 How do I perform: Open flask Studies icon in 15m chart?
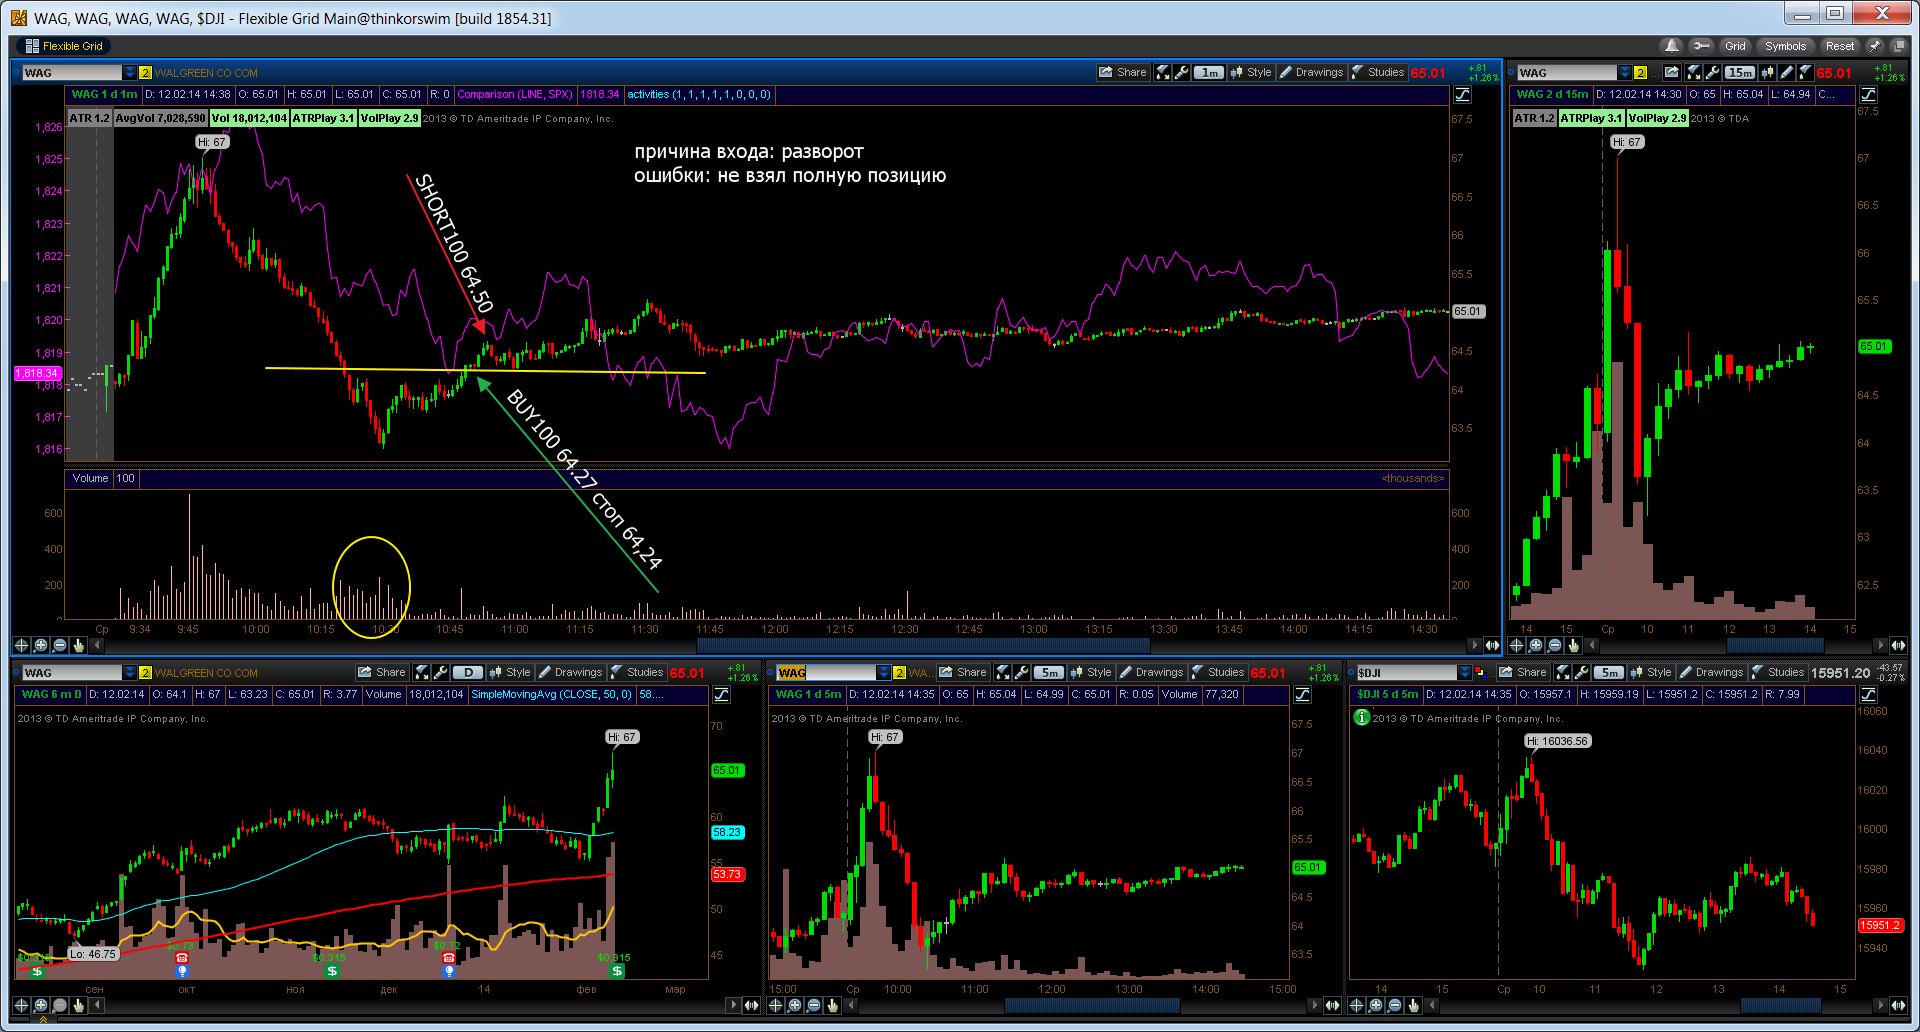coord(1805,72)
